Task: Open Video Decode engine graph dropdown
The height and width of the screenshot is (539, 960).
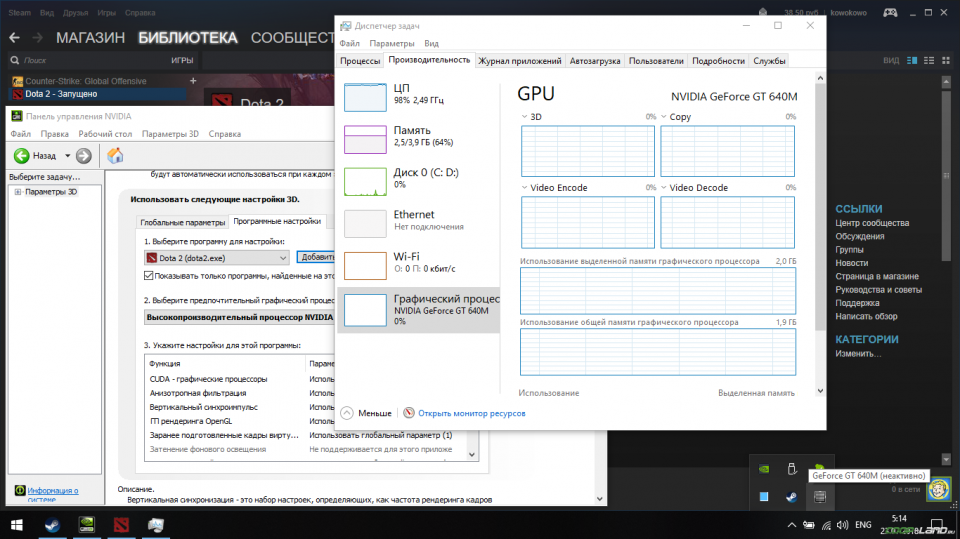Action: pos(664,188)
